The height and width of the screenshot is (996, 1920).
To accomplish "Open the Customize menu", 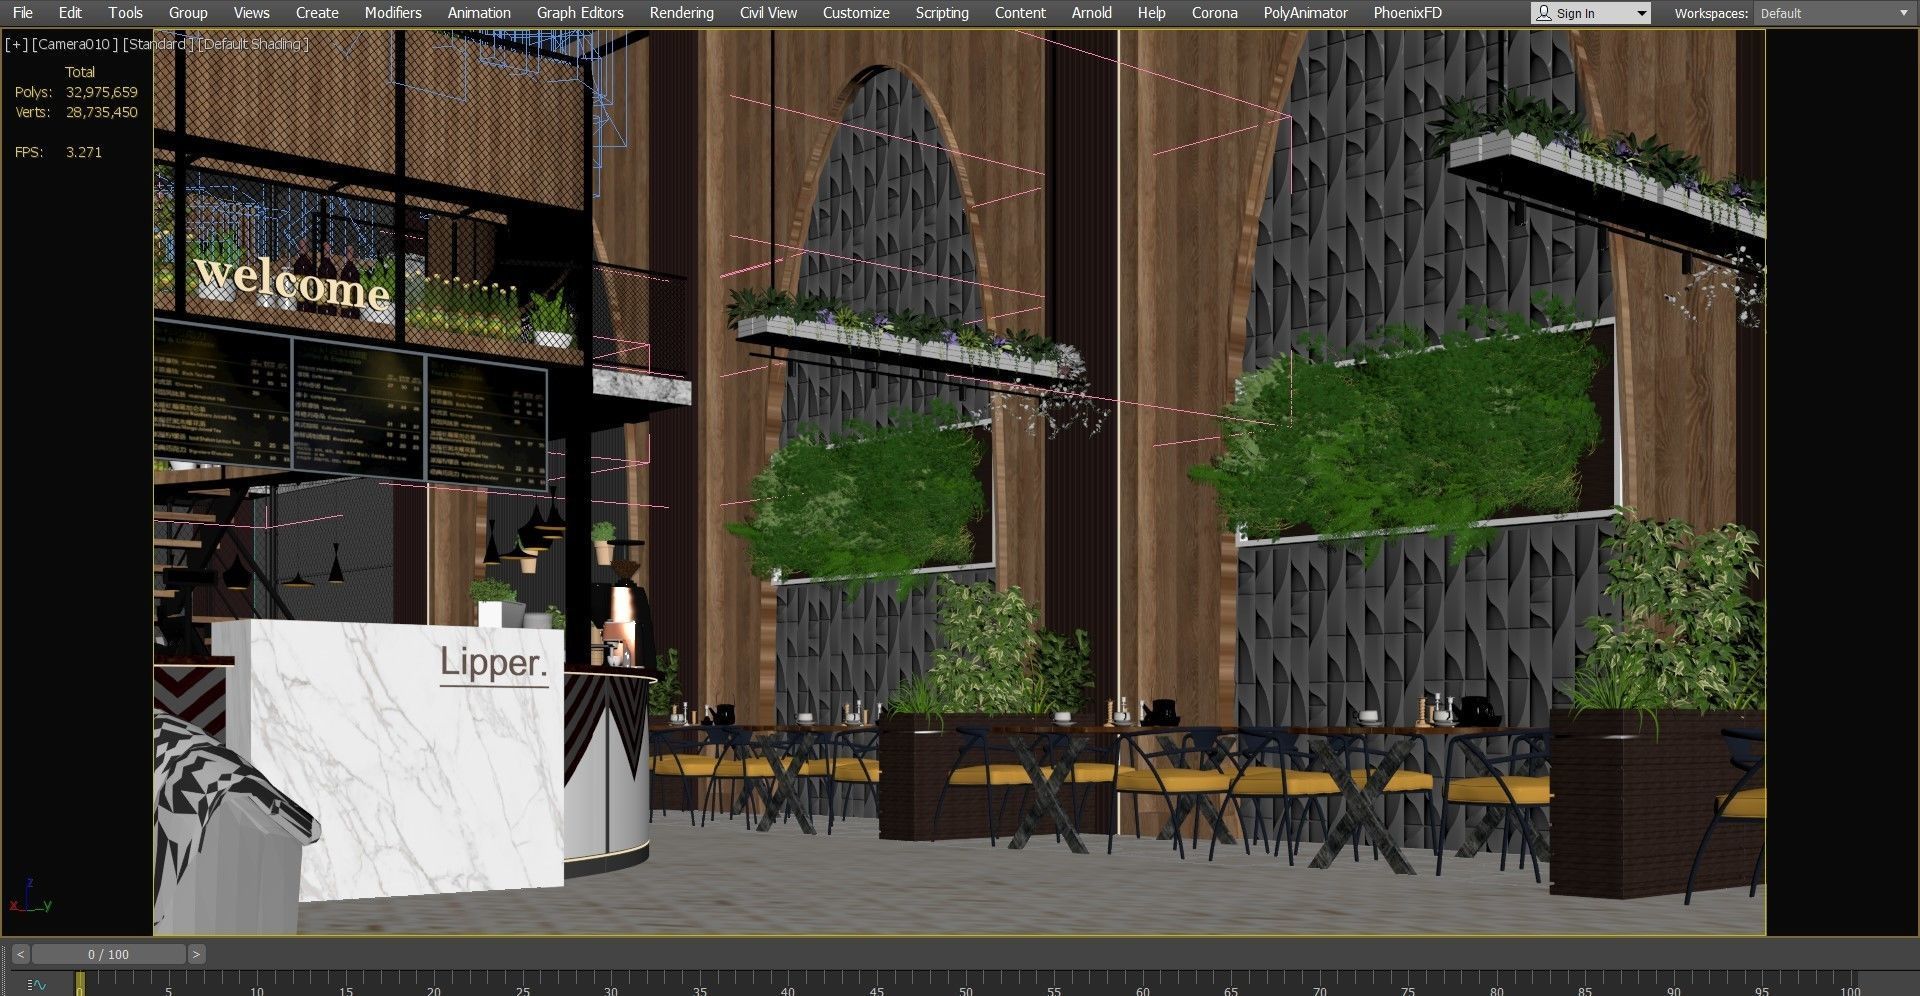I will pos(856,13).
